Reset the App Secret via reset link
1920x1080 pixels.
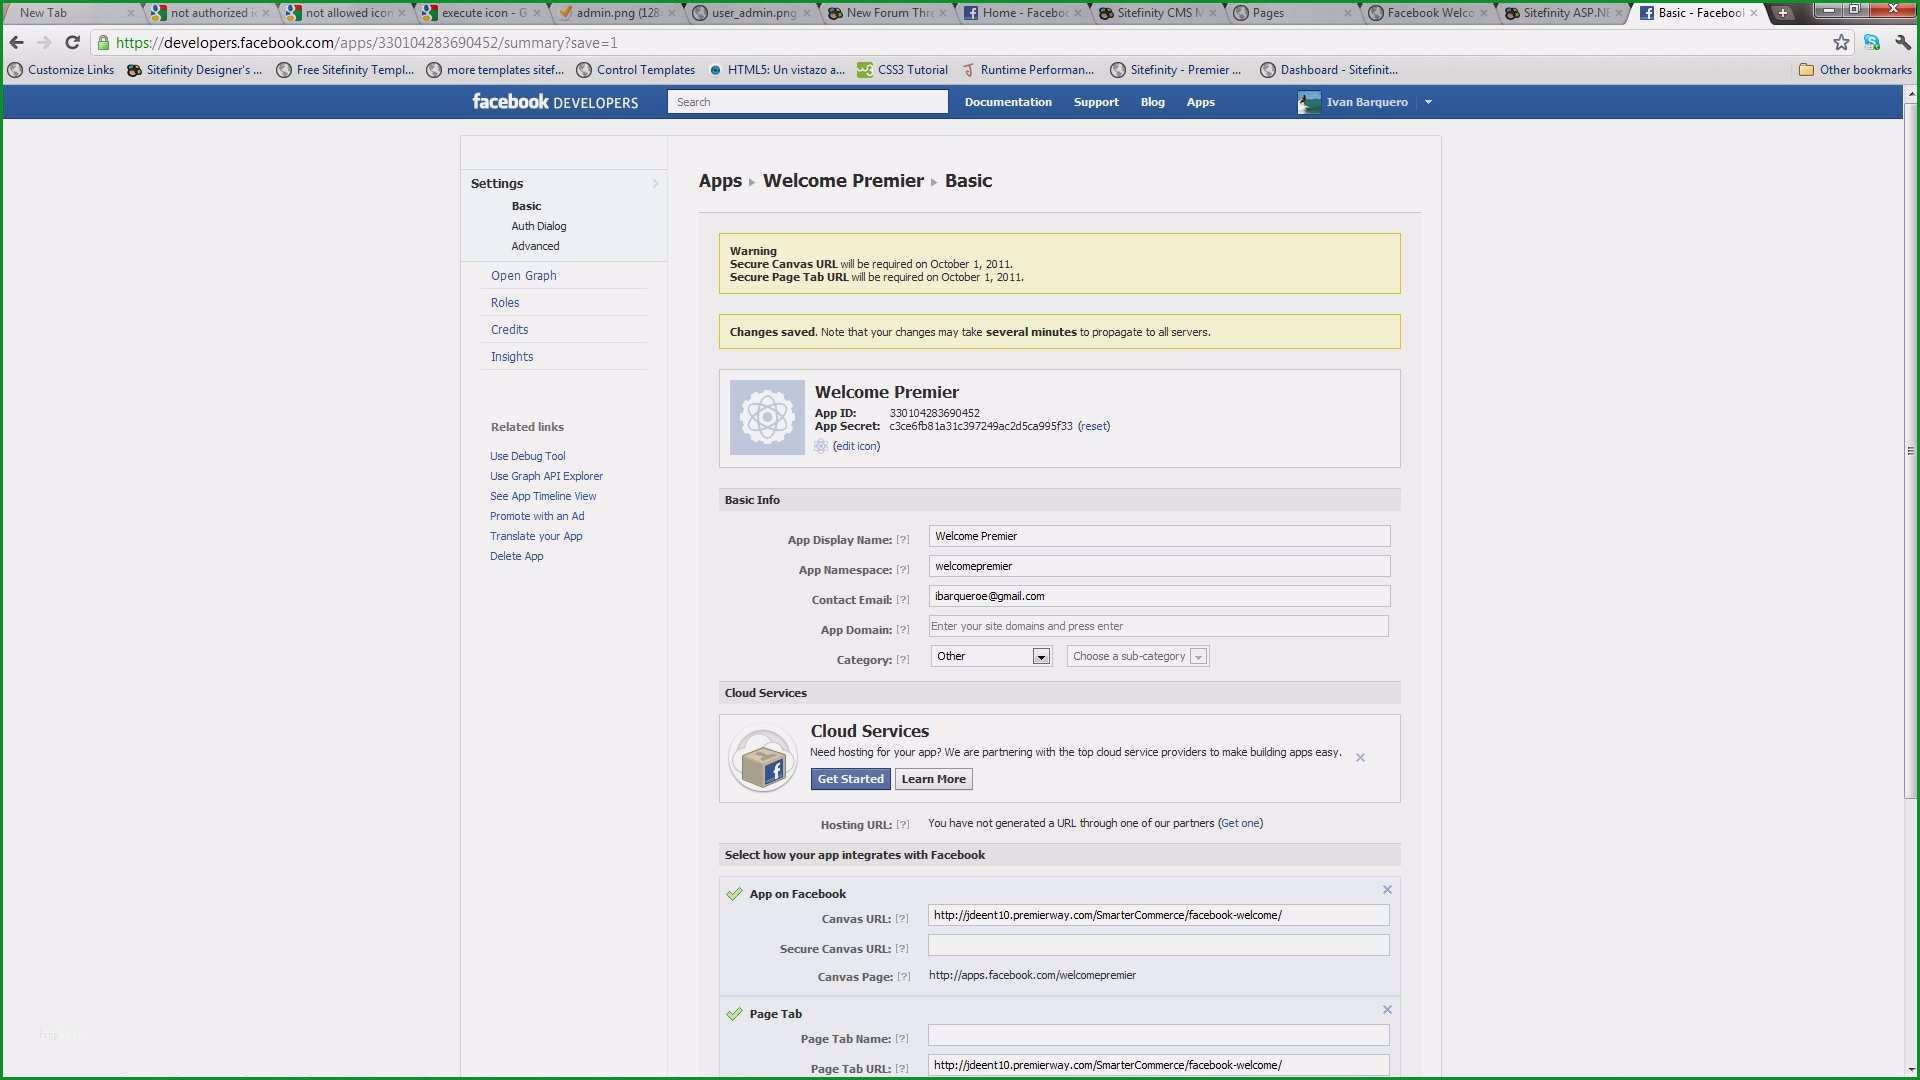[x=1094, y=426]
